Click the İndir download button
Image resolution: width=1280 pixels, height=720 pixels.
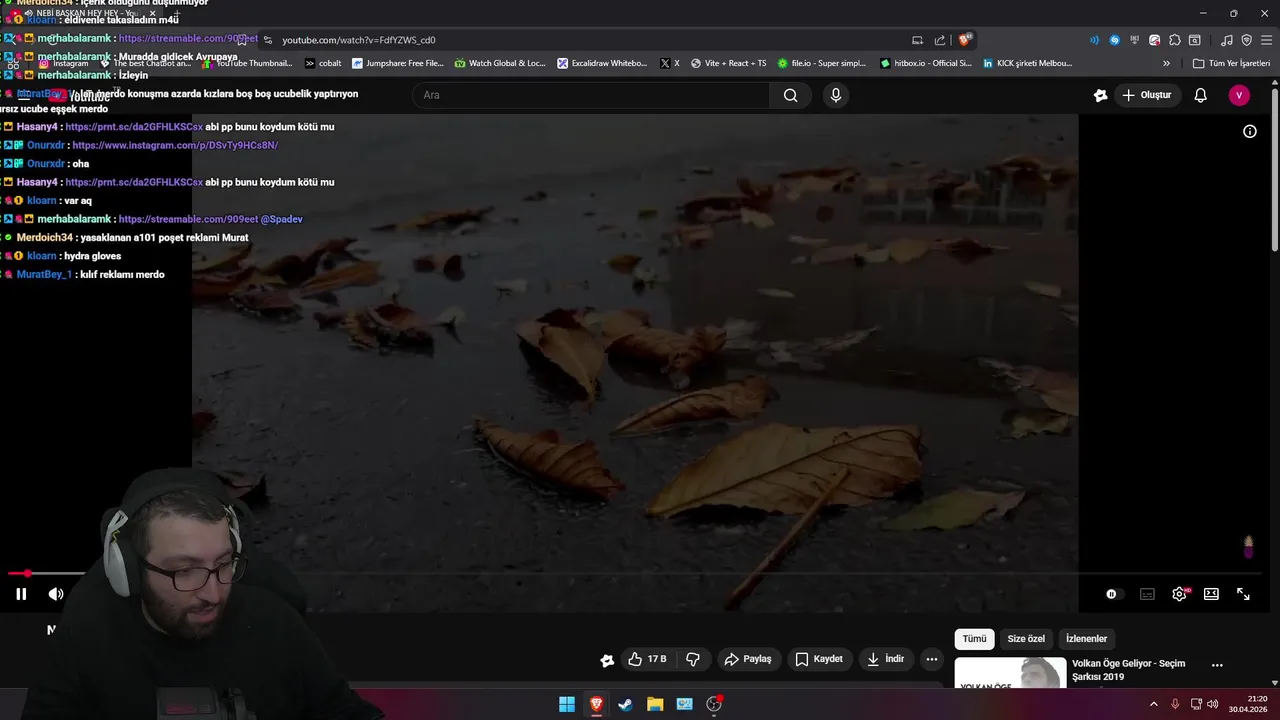pos(885,659)
